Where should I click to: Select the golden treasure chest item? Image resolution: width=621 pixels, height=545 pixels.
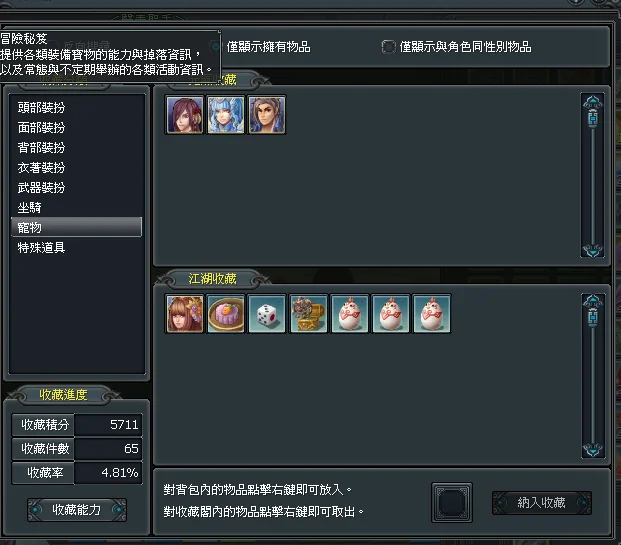pyautogui.click(x=308, y=314)
